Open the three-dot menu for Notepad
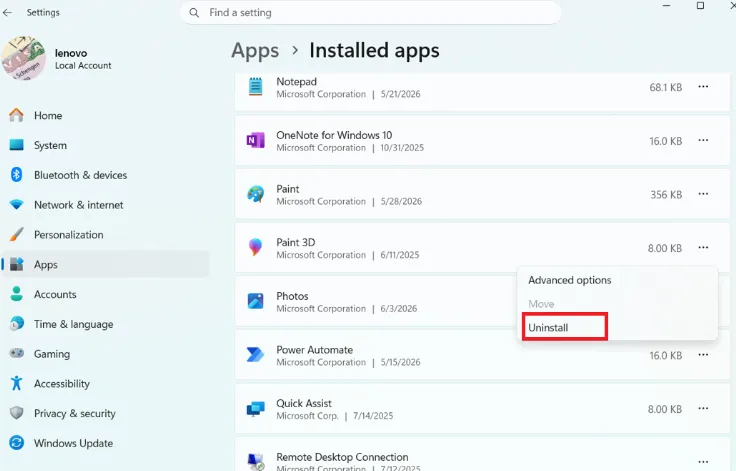Viewport: 736px width, 471px height. [703, 87]
